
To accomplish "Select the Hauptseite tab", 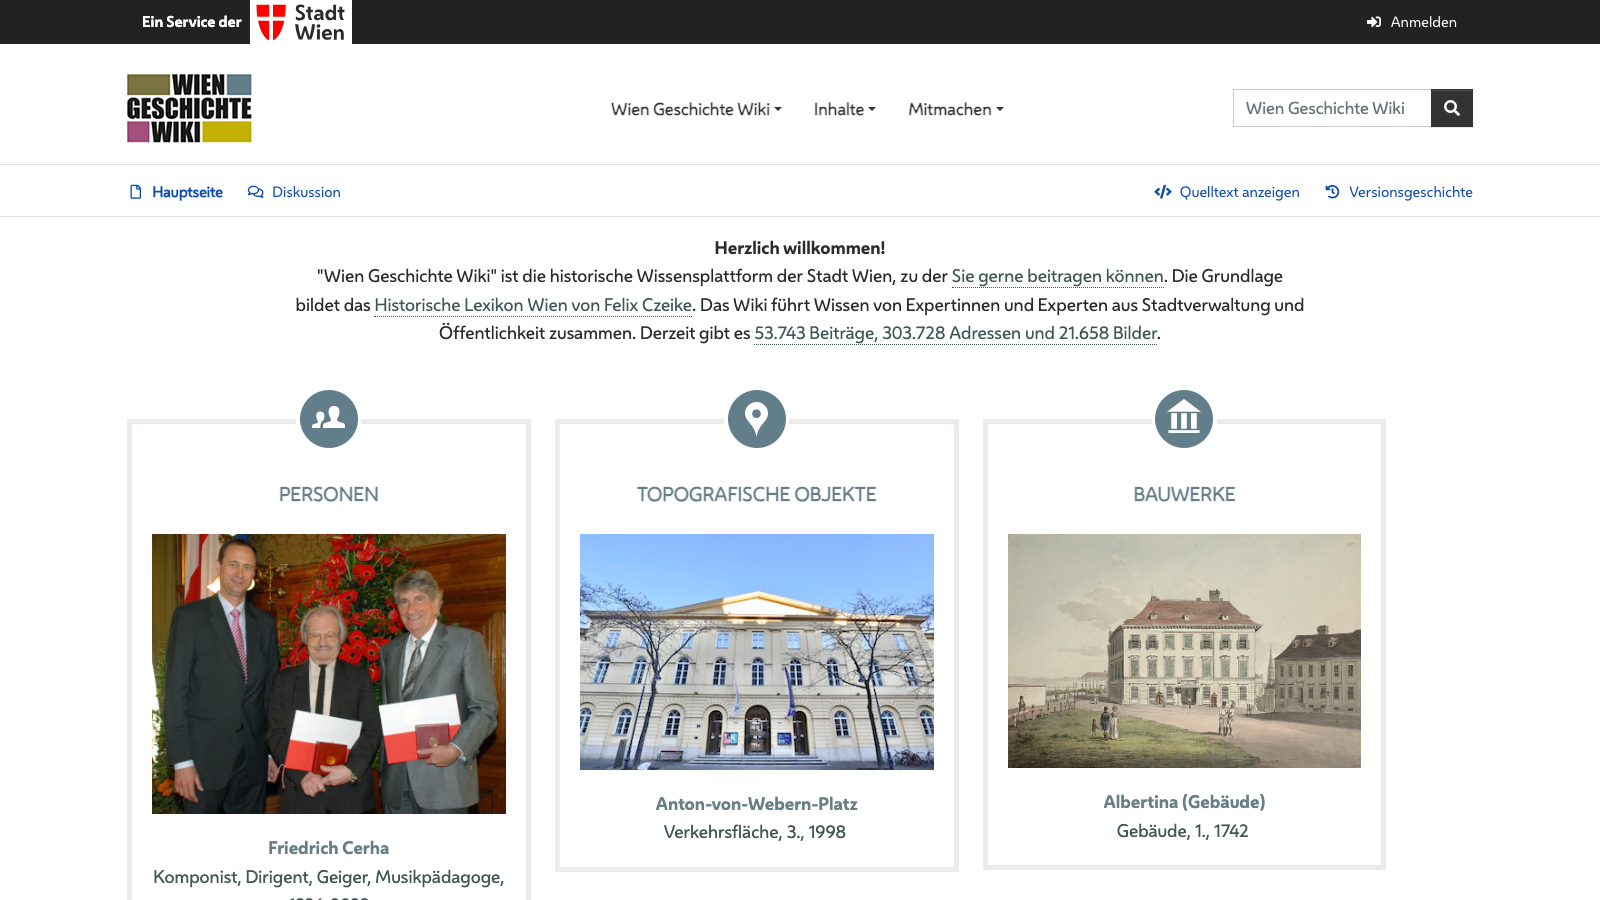I will pos(187,191).
